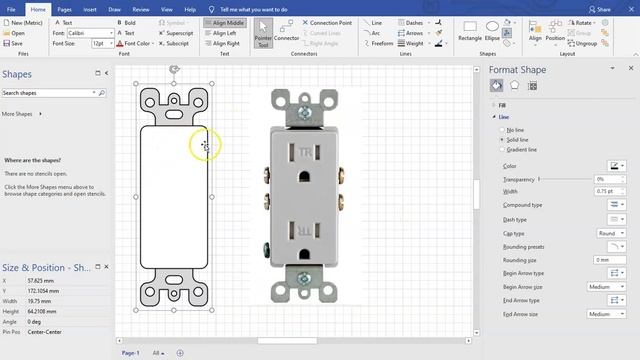The width and height of the screenshot is (640, 360).
Task: Pick the Arc drawing tool
Action: coord(372,33)
